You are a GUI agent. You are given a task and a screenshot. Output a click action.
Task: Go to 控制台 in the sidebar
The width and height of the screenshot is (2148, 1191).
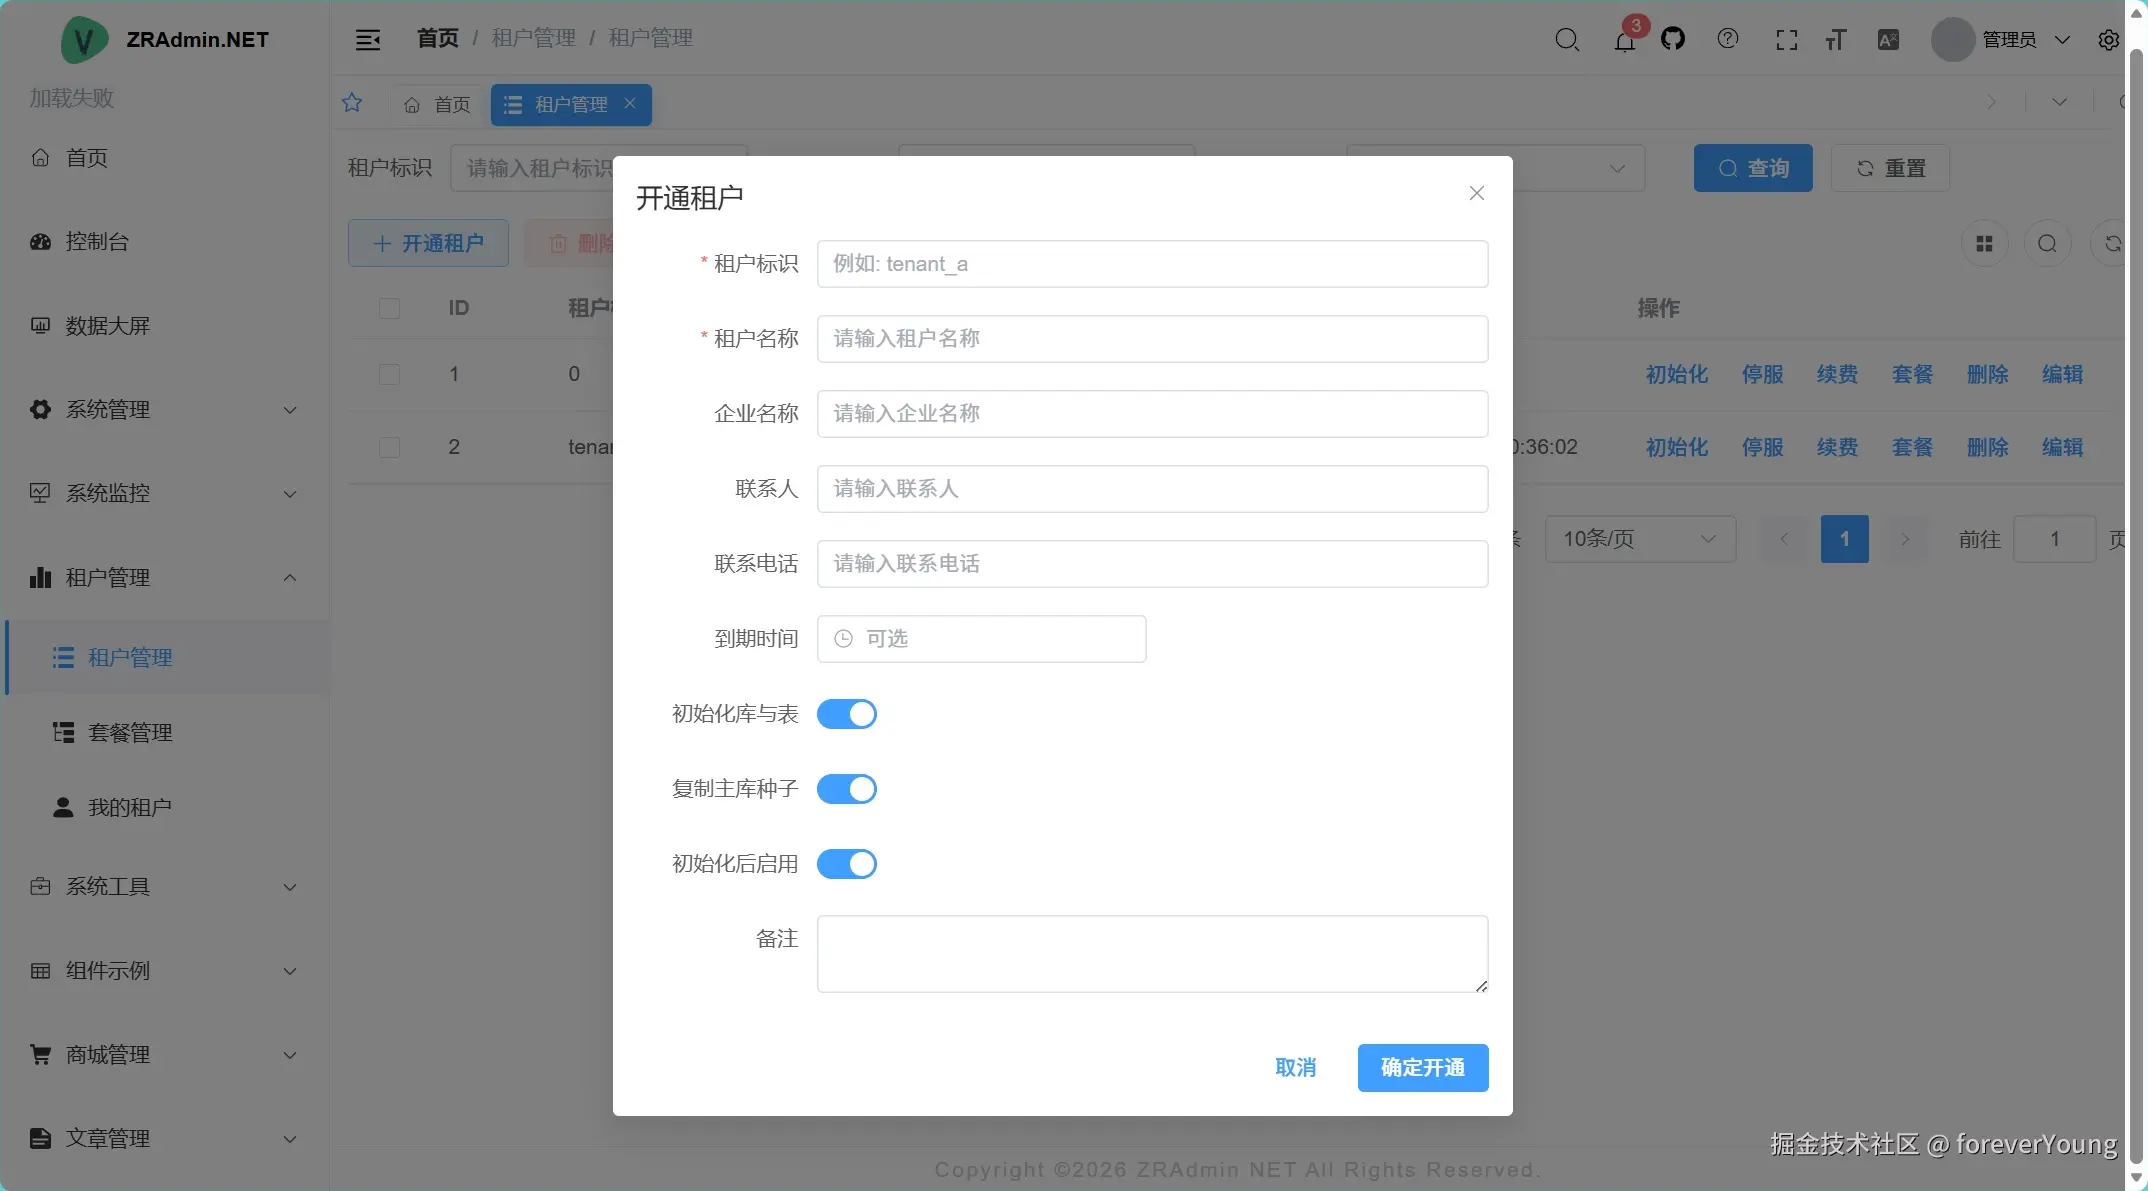coord(165,242)
